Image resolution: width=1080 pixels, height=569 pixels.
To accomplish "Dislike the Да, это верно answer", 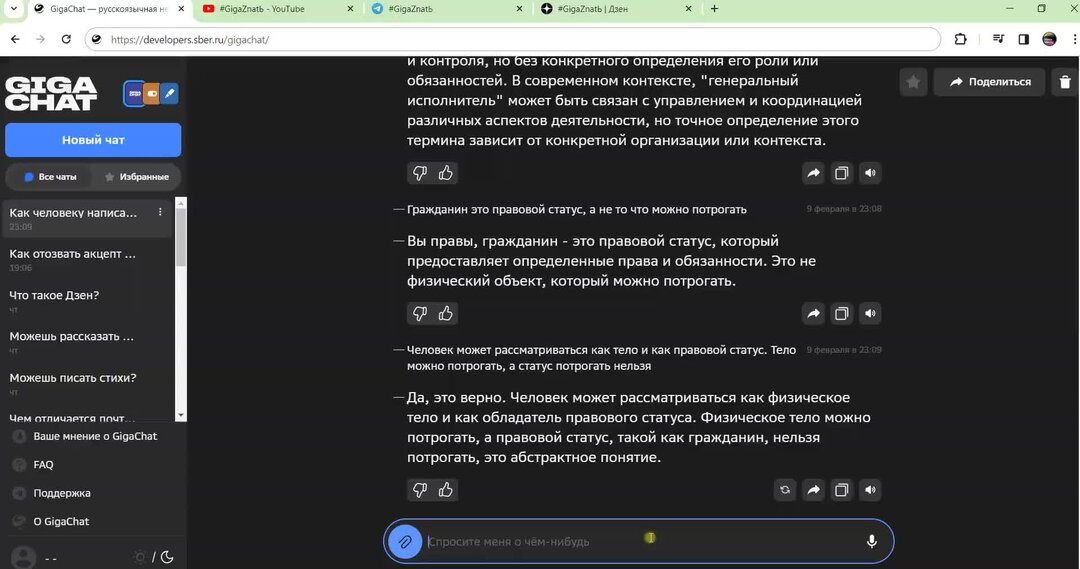I will click(419, 490).
